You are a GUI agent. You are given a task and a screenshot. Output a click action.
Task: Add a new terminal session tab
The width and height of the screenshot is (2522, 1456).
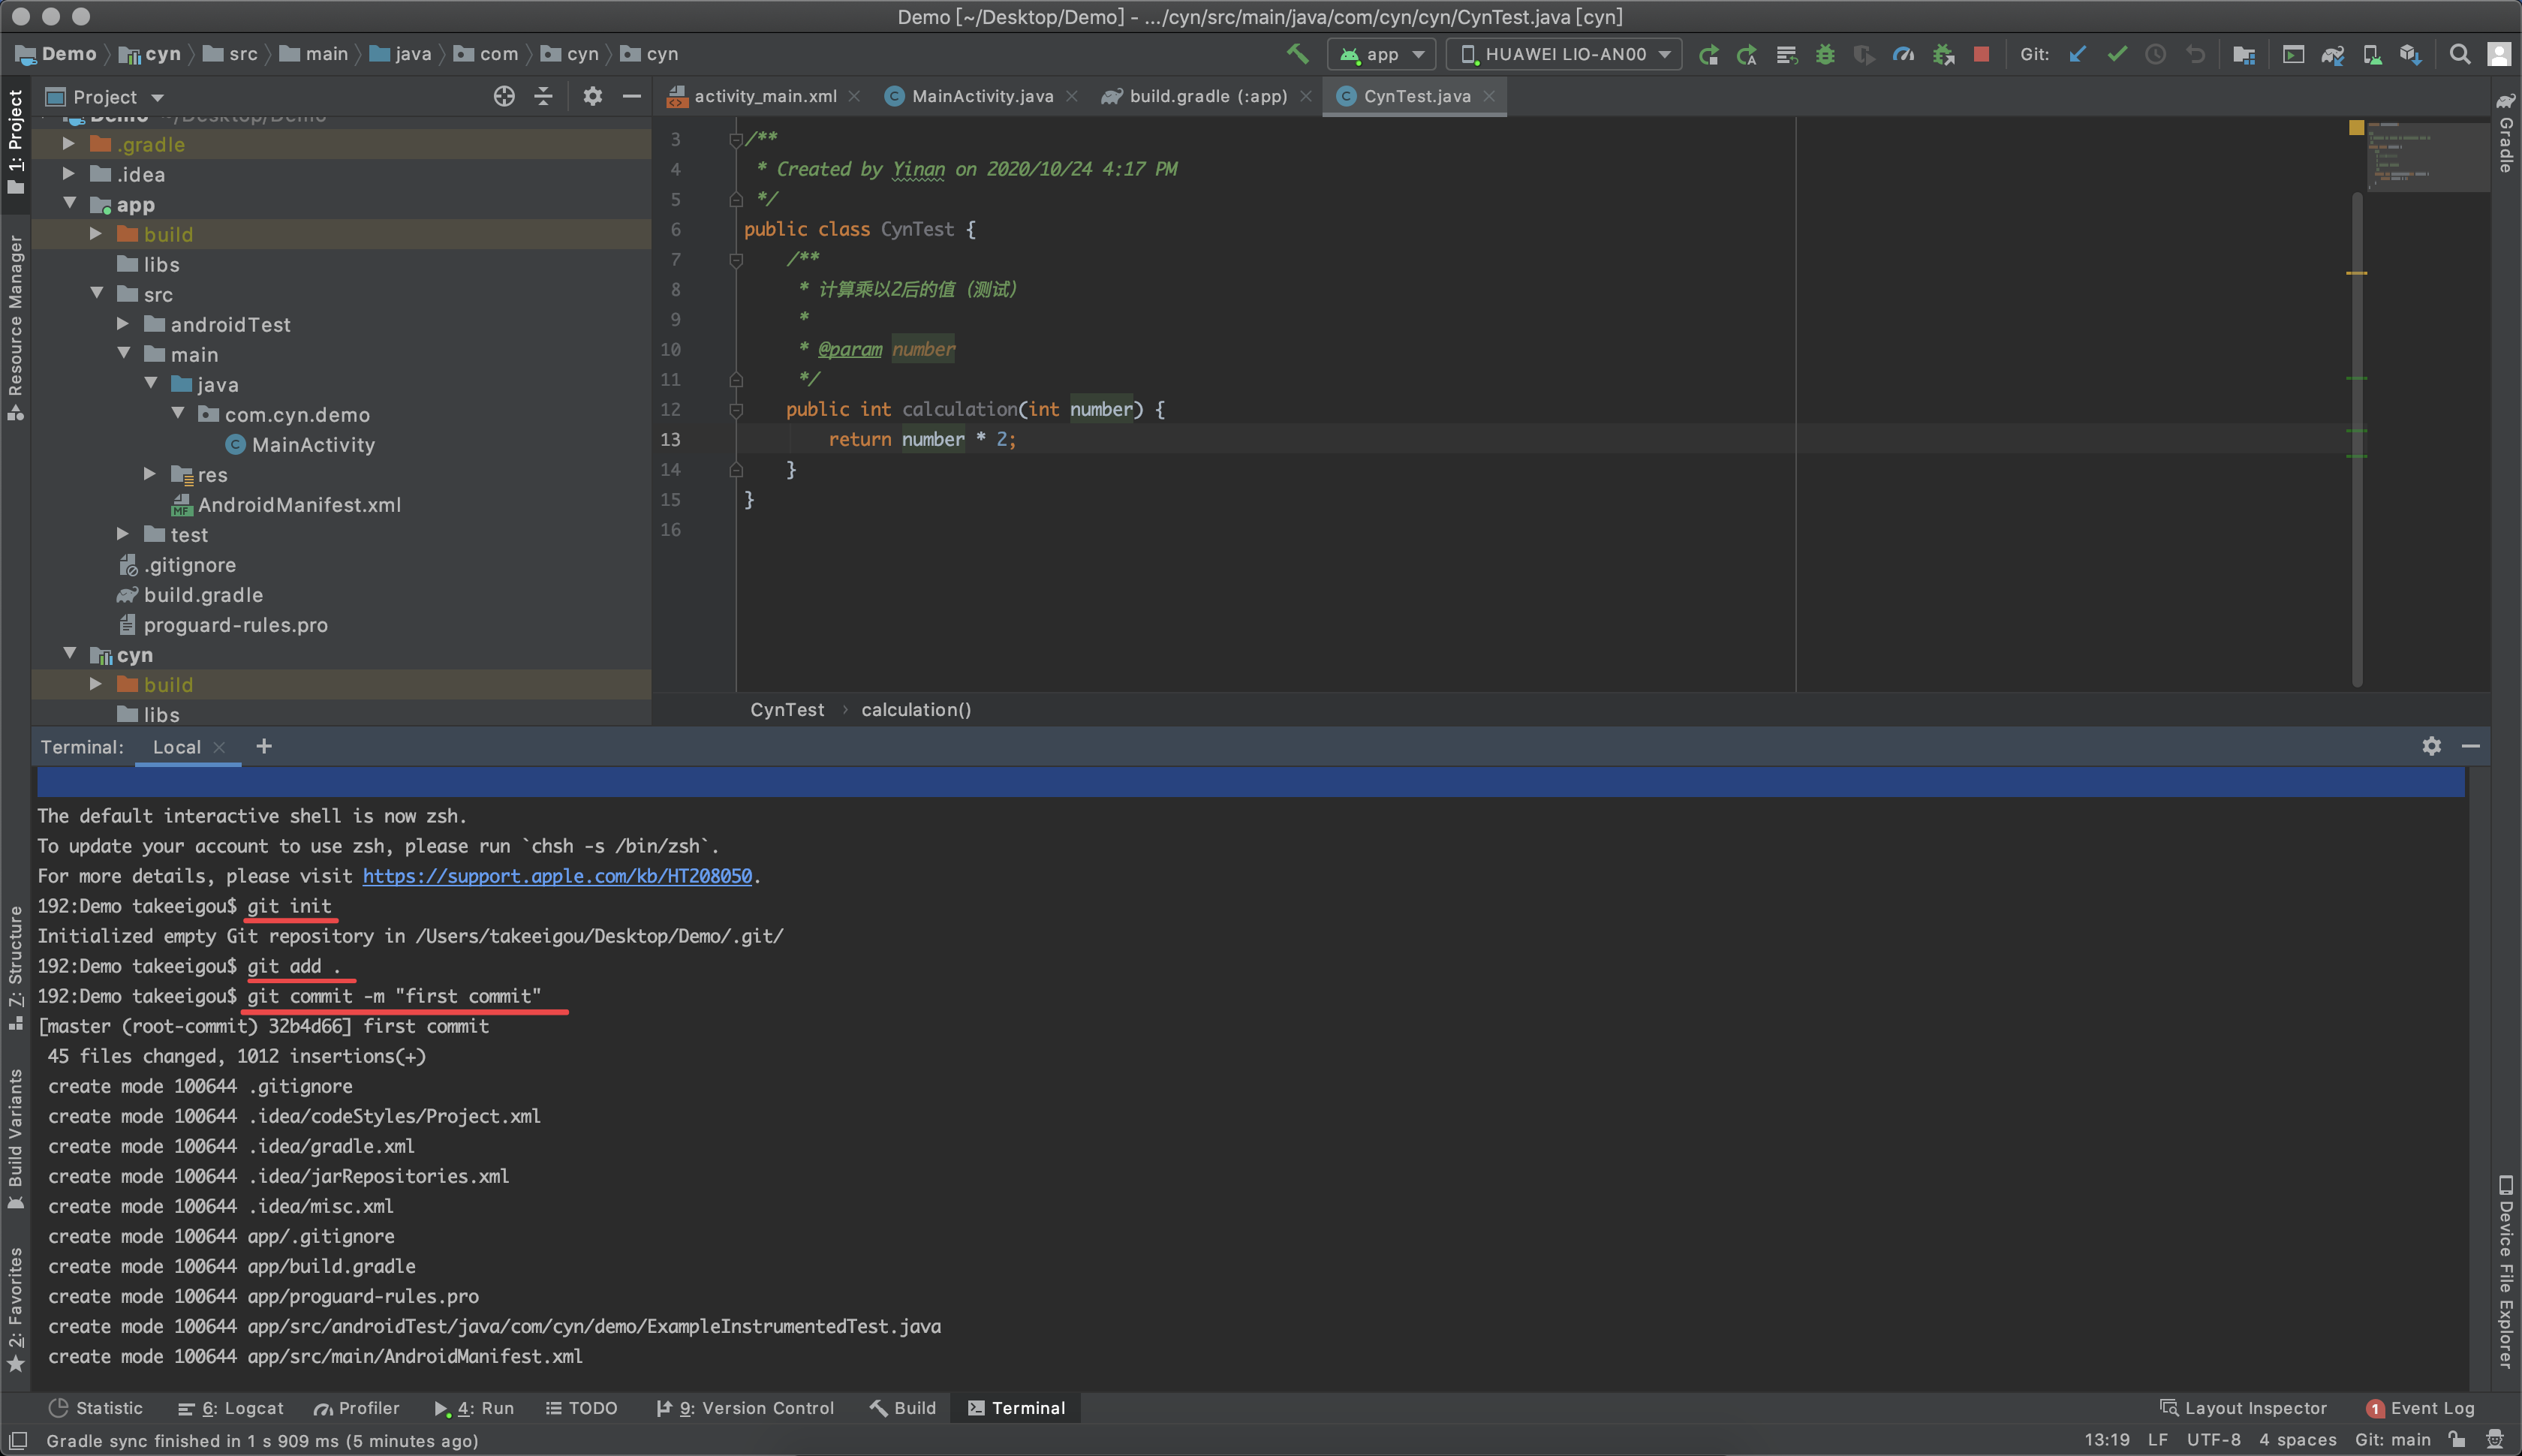click(x=264, y=747)
